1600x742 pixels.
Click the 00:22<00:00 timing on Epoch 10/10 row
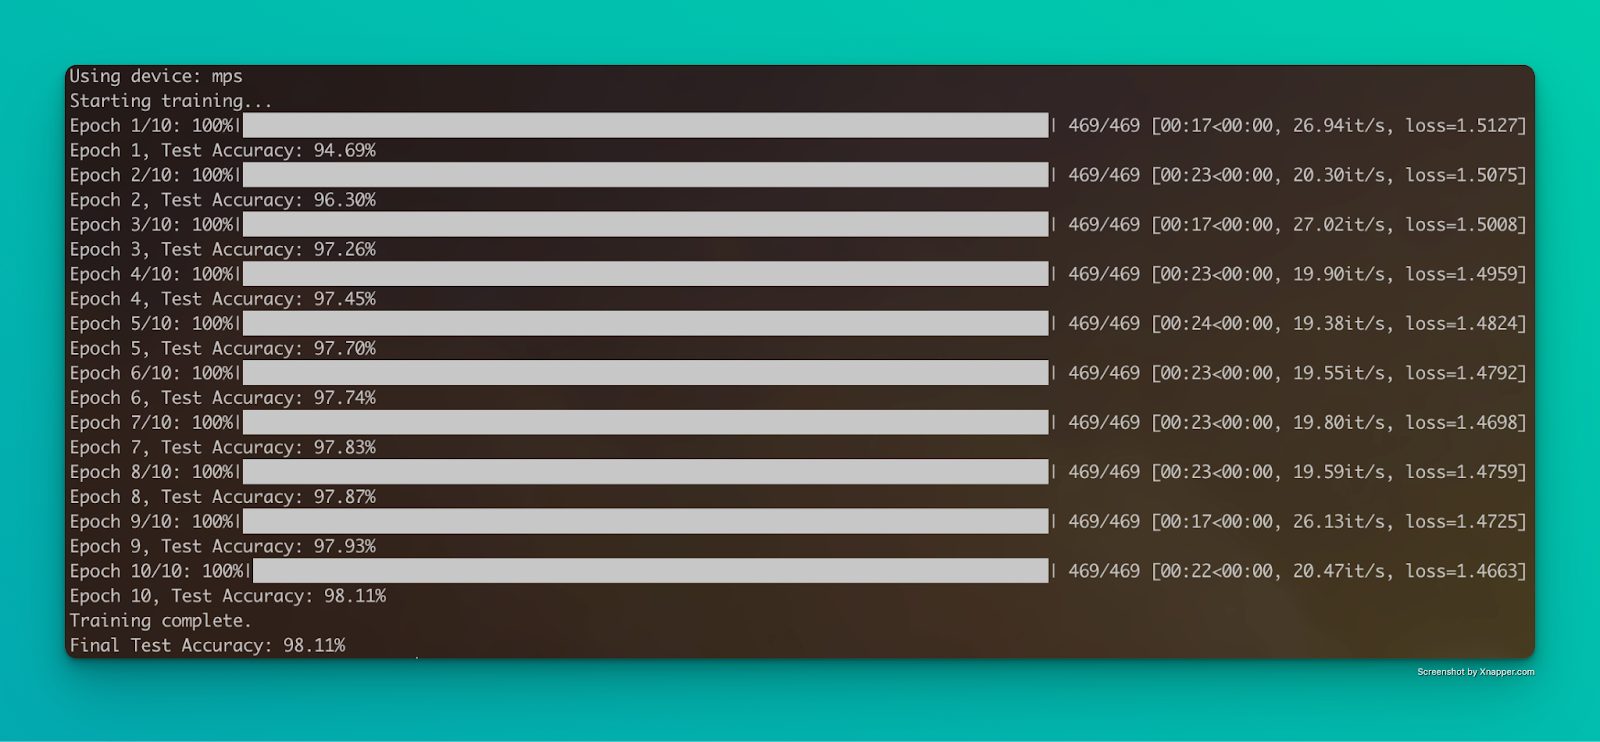click(1217, 571)
